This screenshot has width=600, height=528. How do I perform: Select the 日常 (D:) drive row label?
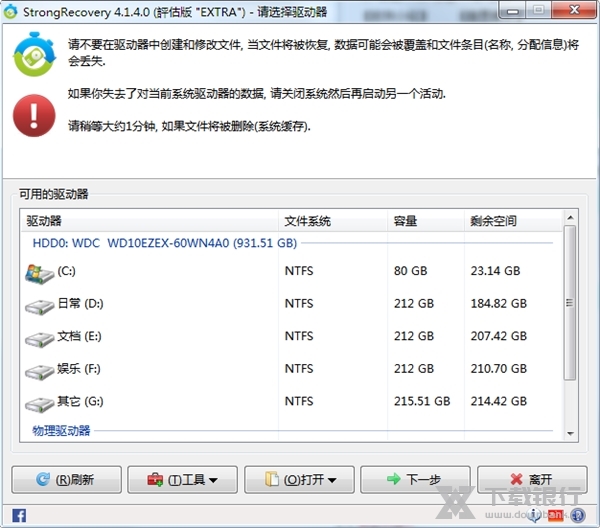coord(80,303)
